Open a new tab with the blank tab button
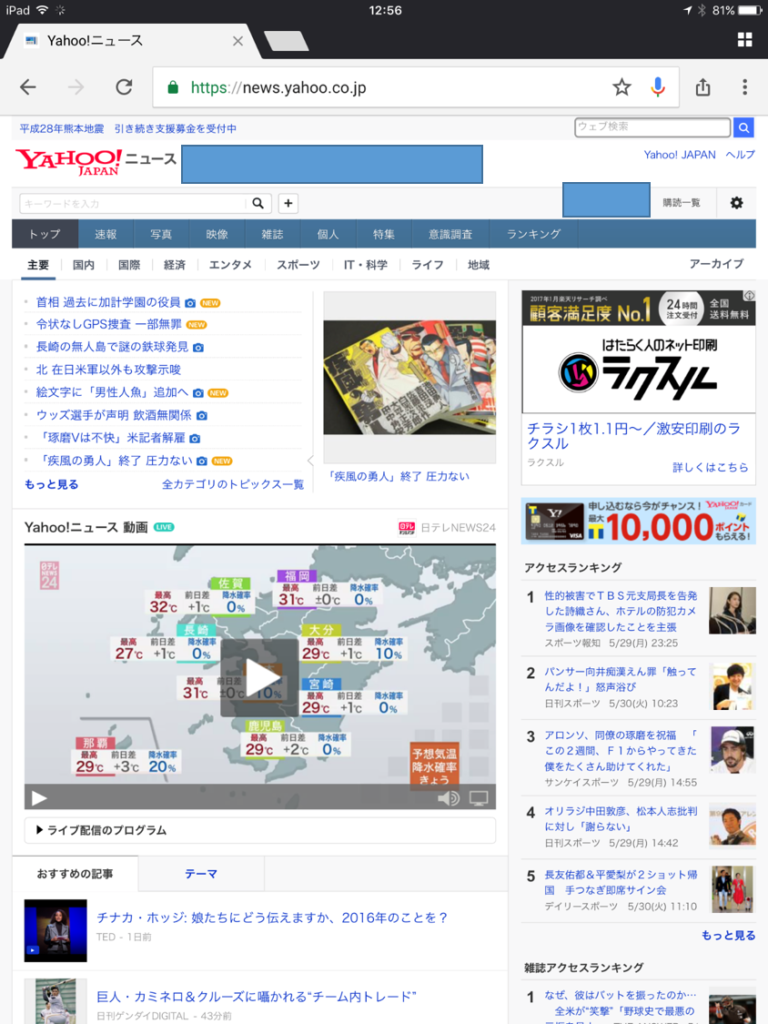Image resolution: width=768 pixels, height=1024 pixels. click(x=287, y=41)
